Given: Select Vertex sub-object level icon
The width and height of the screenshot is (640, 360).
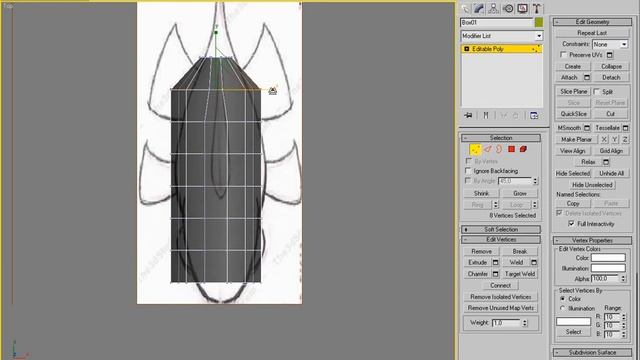Looking at the screenshot, I should click(x=475, y=149).
